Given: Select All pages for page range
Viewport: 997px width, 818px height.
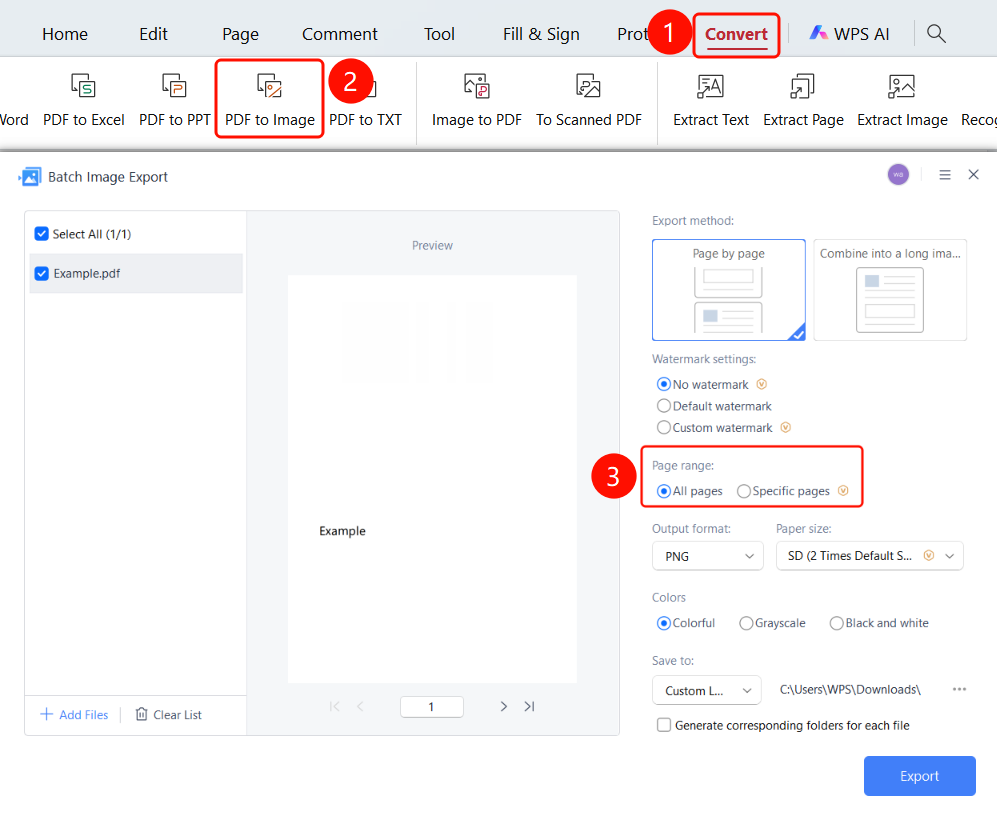Looking at the screenshot, I should point(664,491).
